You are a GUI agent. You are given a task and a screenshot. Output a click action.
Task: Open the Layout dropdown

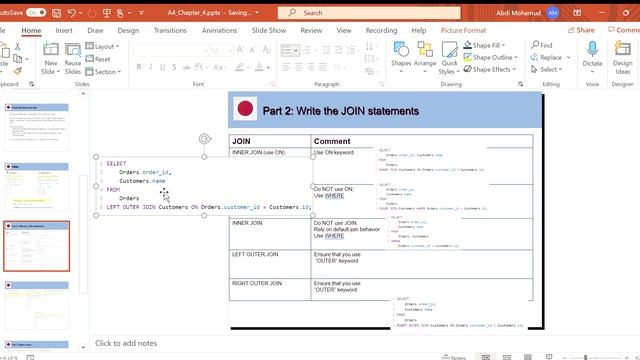[x=102, y=47]
